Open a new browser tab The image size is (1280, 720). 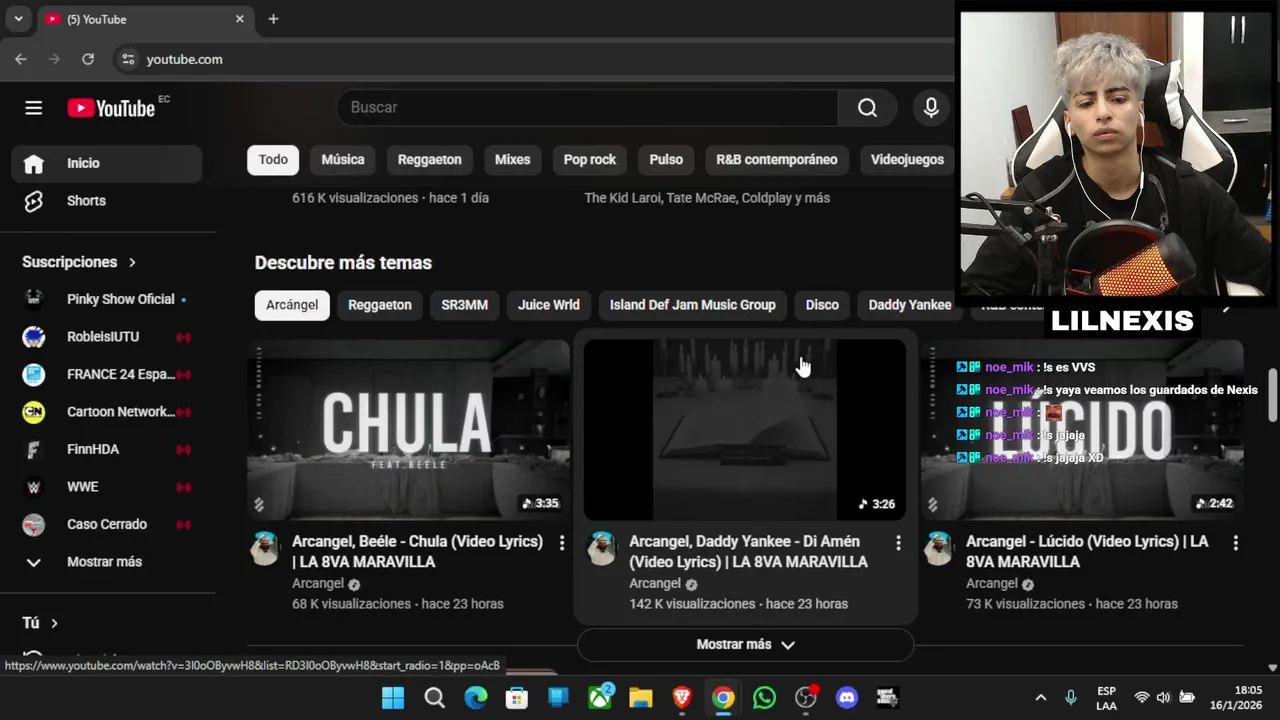tap(273, 19)
